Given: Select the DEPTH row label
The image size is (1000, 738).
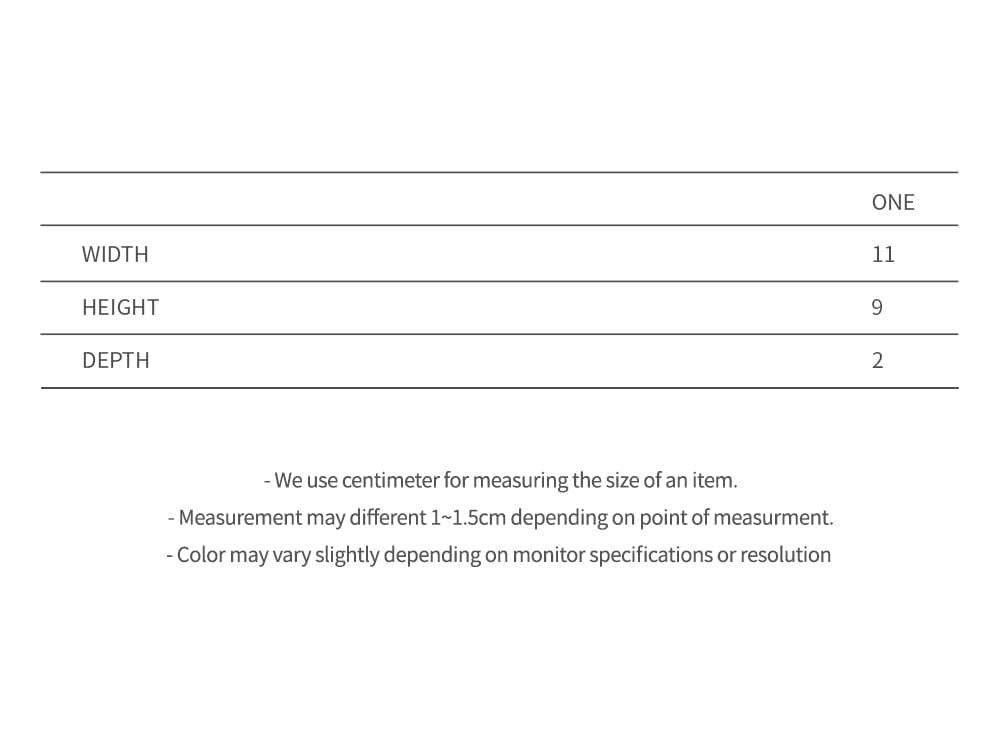Looking at the screenshot, I should click(115, 360).
